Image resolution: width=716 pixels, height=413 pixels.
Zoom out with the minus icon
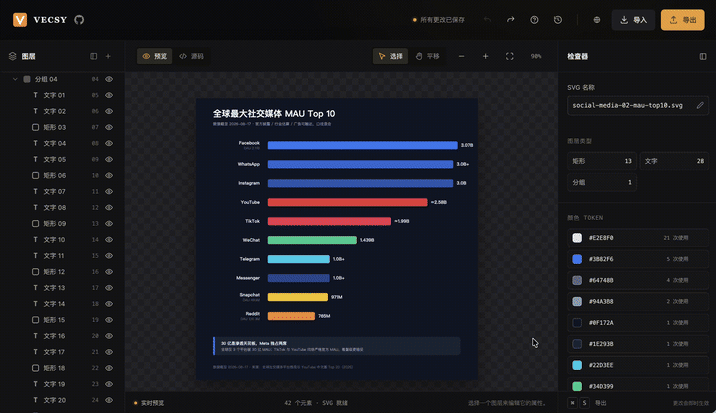point(462,56)
